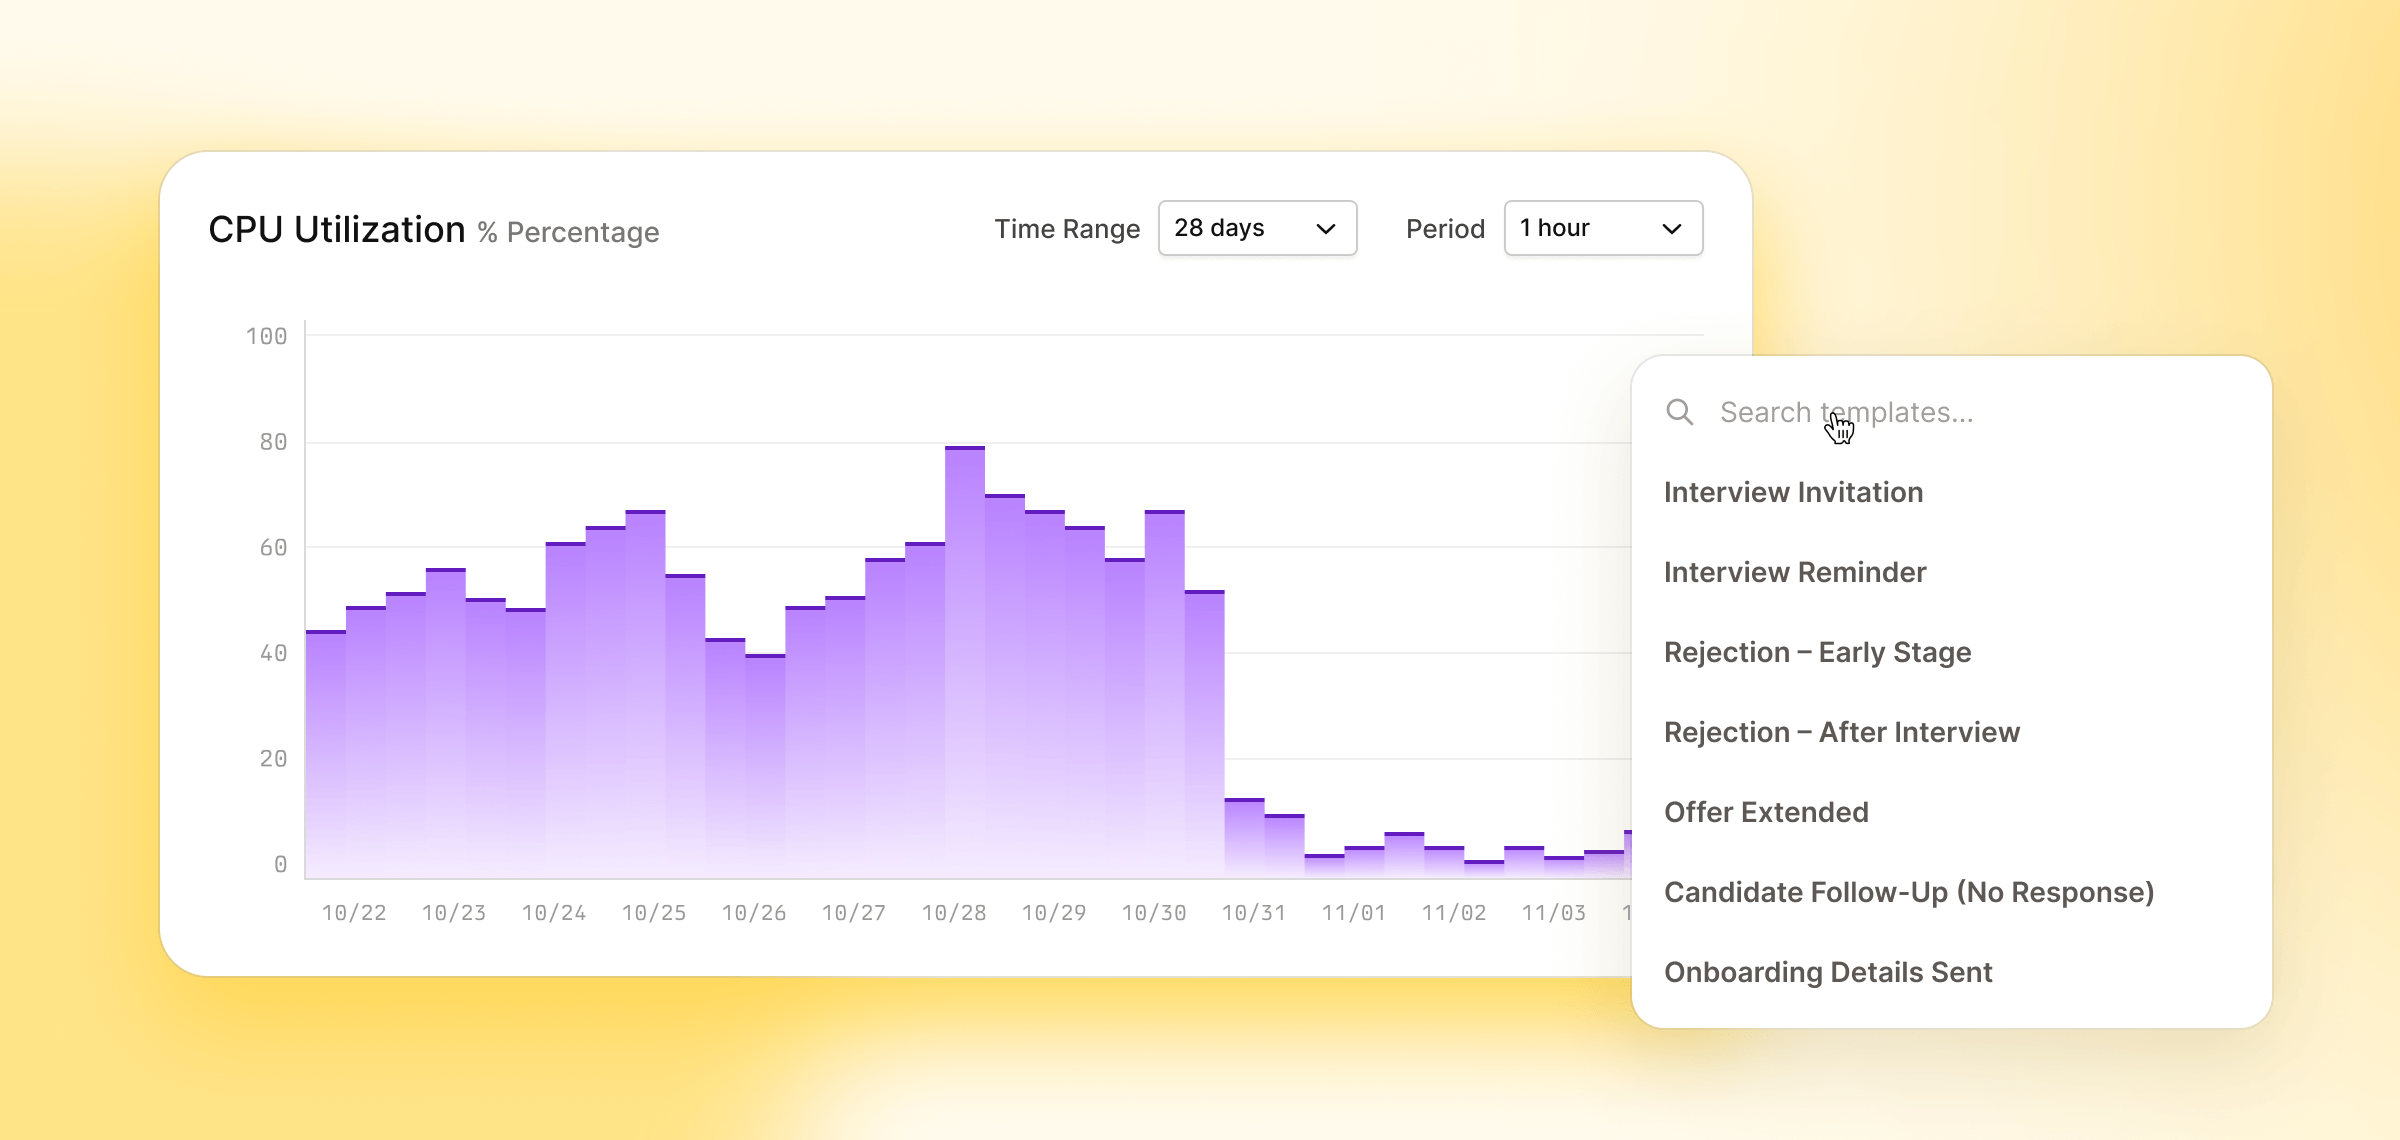Pick Candidate Follow-Up (No Response) template
The height and width of the screenshot is (1140, 2400).
(1909, 892)
